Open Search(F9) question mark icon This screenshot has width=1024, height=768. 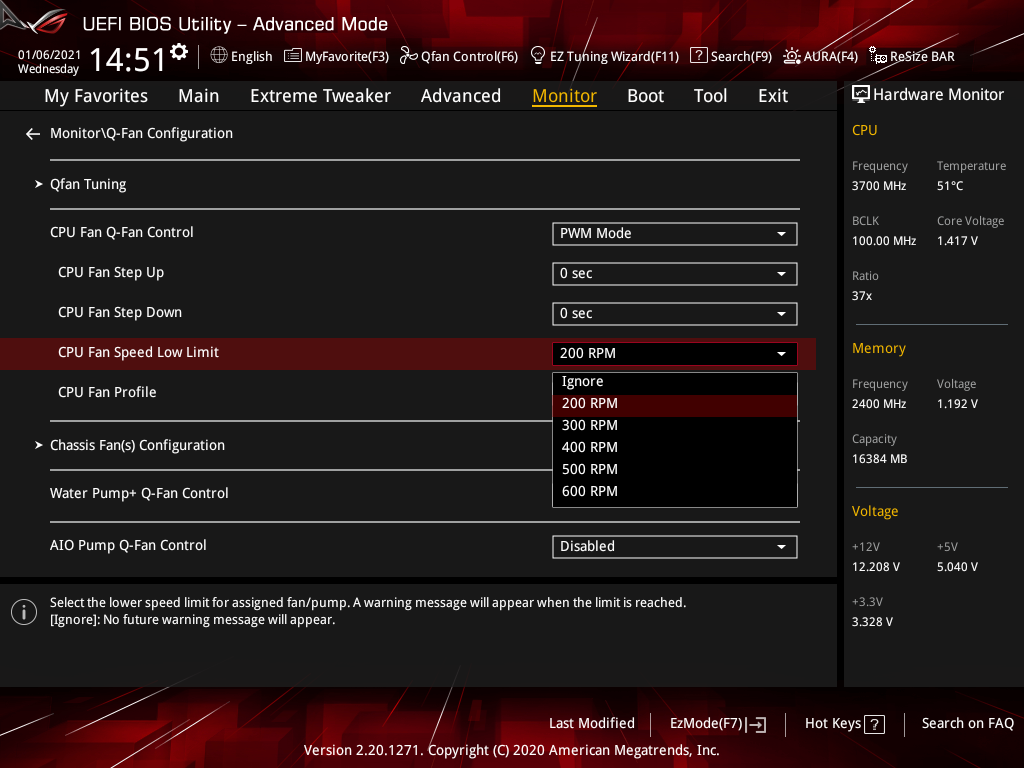point(698,56)
